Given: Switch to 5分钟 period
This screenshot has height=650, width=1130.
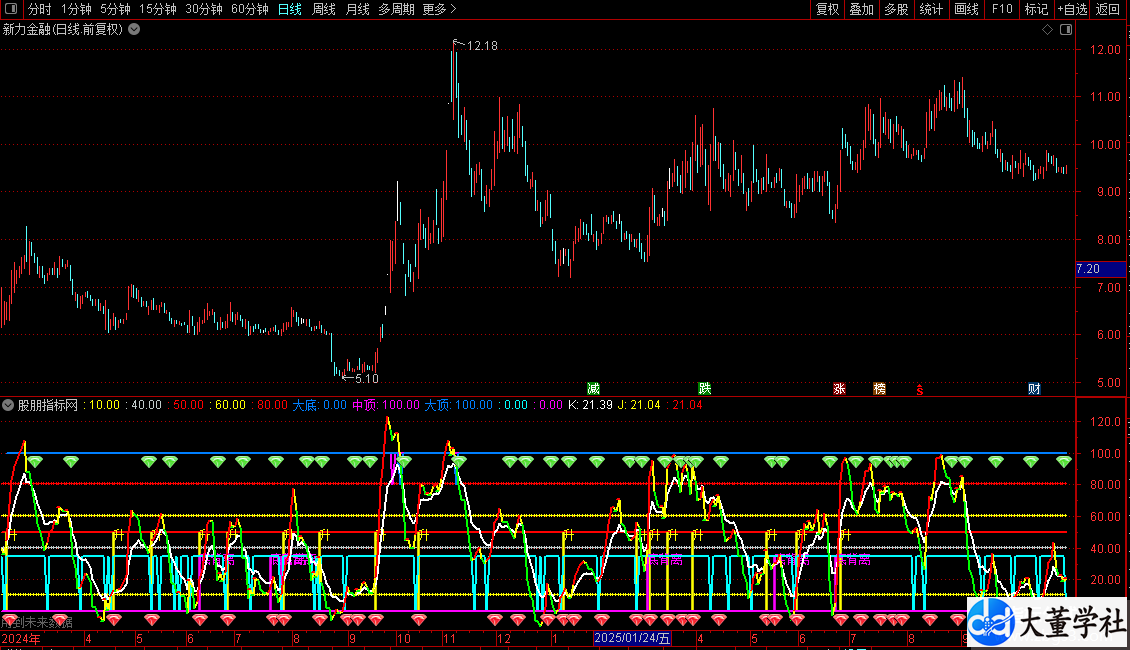Looking at the screenshot, I should point(115,9).
